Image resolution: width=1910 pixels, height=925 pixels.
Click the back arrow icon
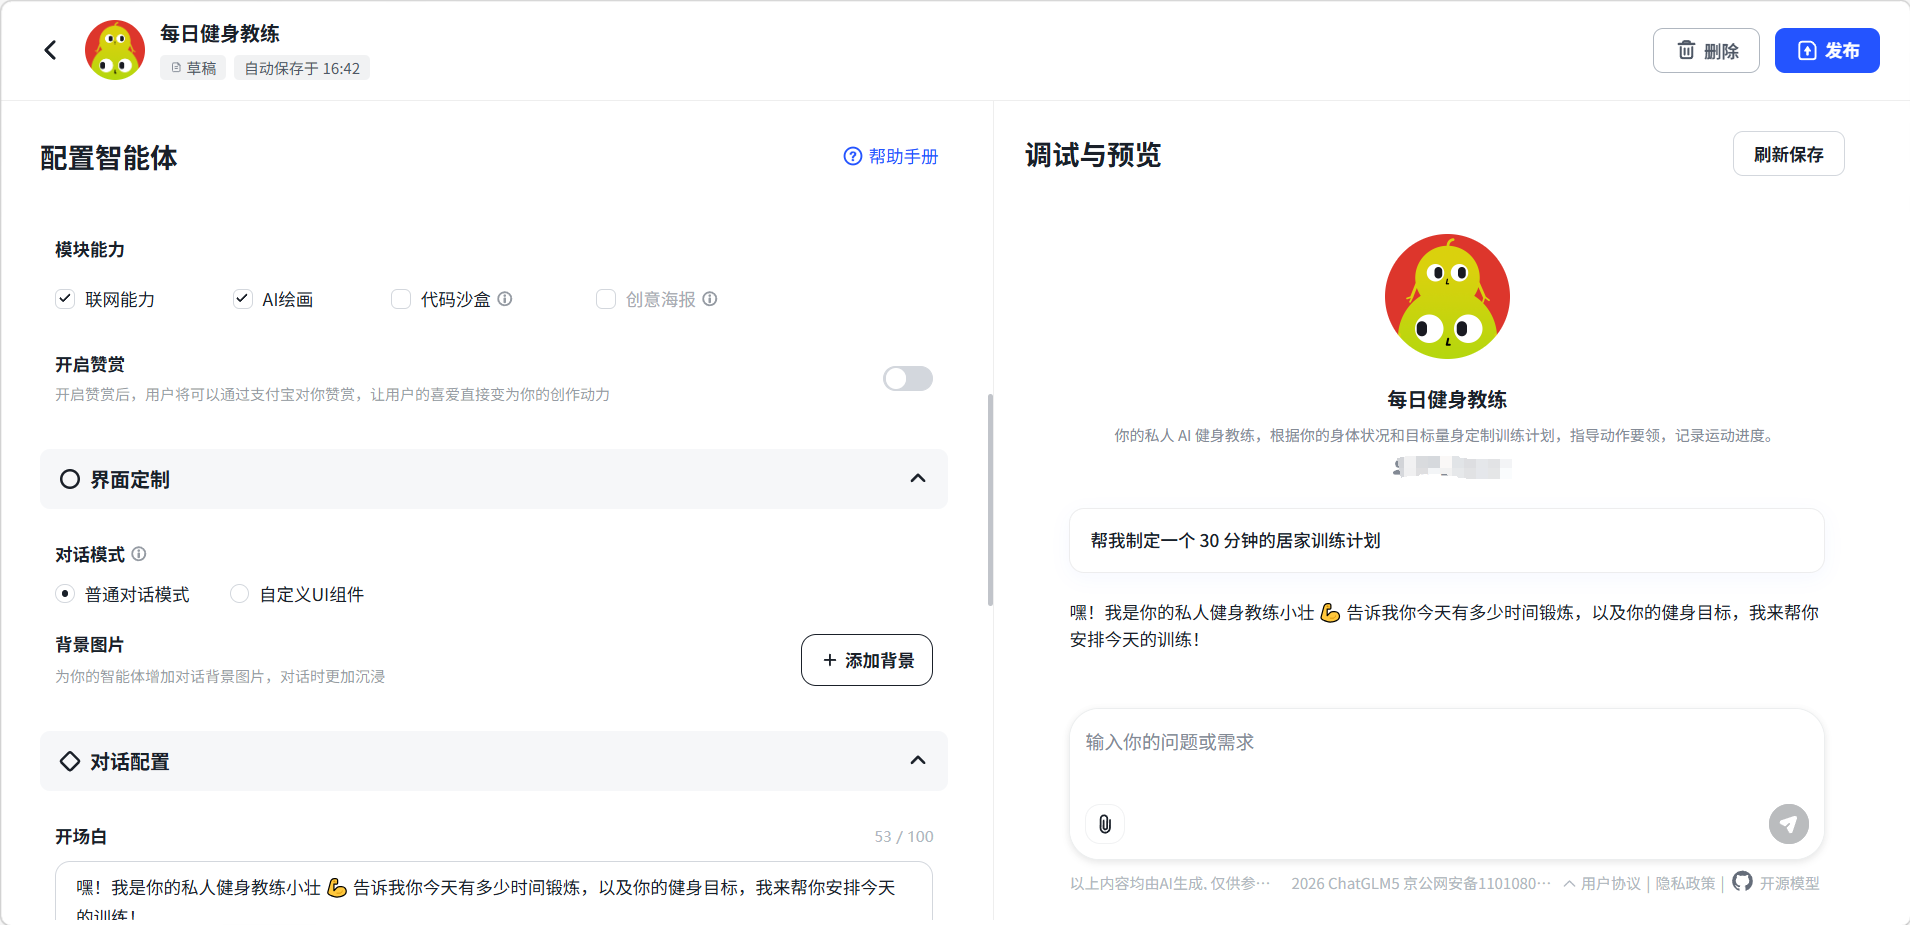pyautogui.click(x=50, y=50)
